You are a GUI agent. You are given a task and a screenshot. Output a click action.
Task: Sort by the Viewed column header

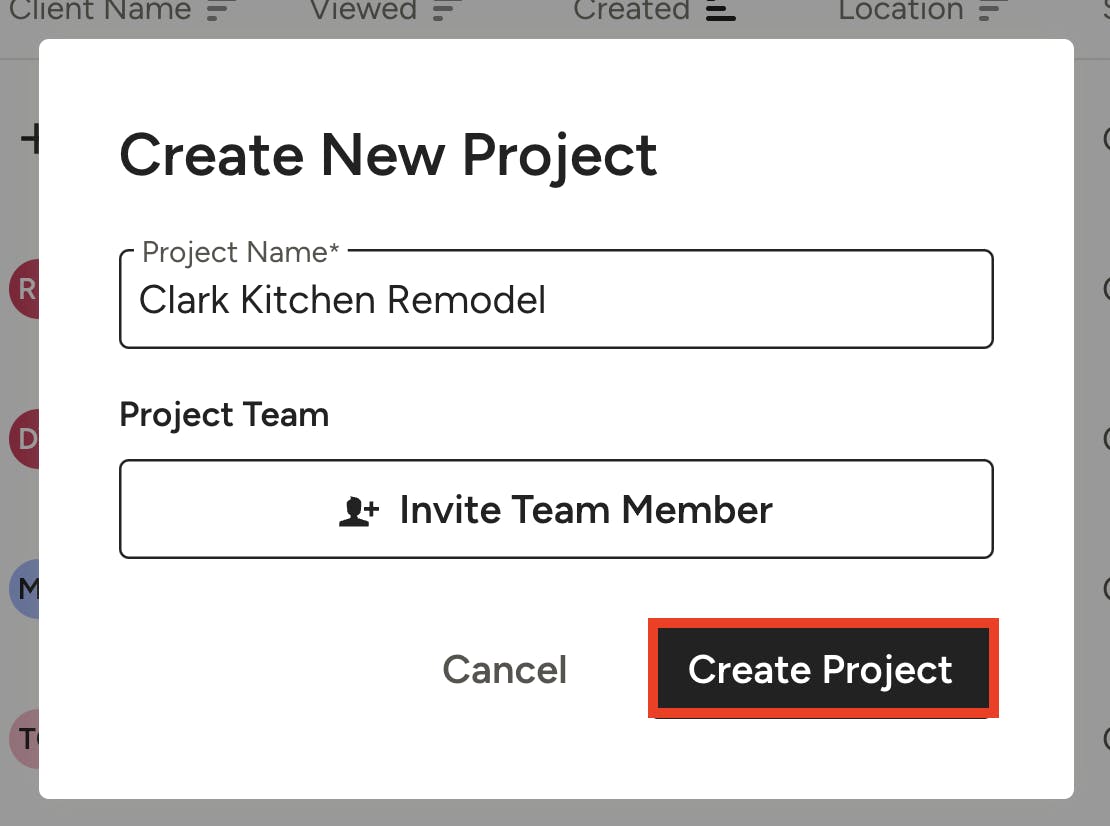tap(363, 10)
